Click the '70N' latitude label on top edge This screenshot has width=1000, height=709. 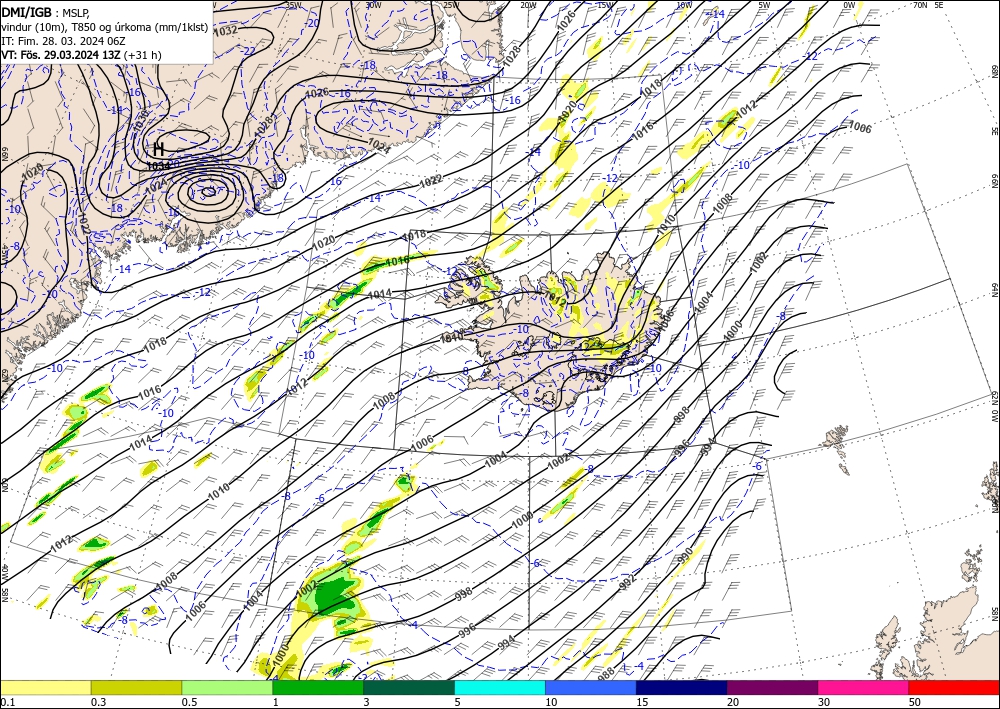[x=920, y=5]
